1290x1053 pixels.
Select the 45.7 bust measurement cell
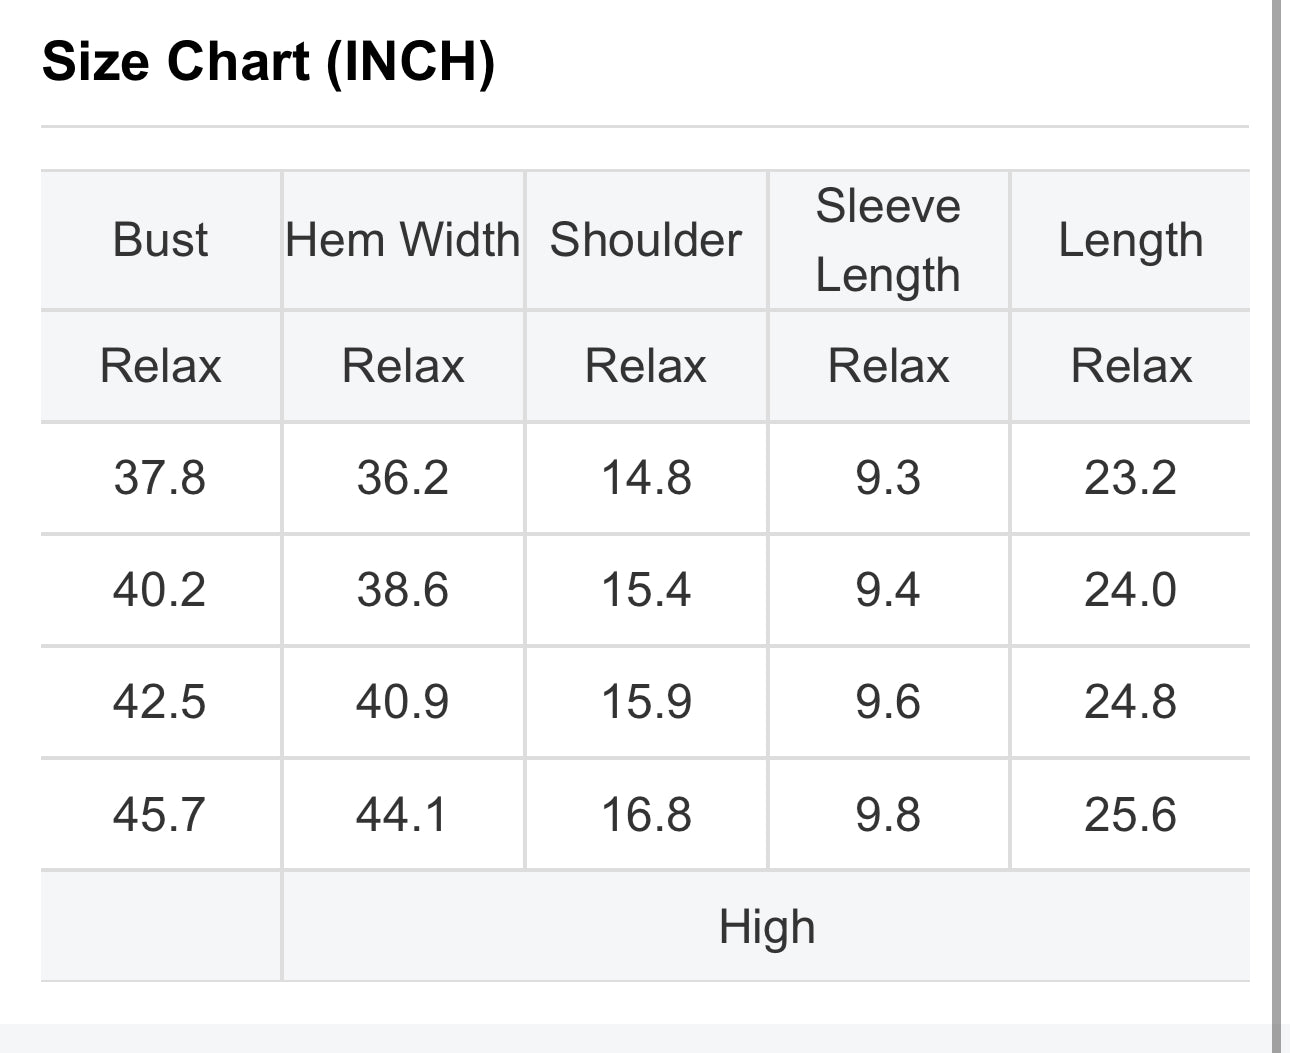point(160,814)
